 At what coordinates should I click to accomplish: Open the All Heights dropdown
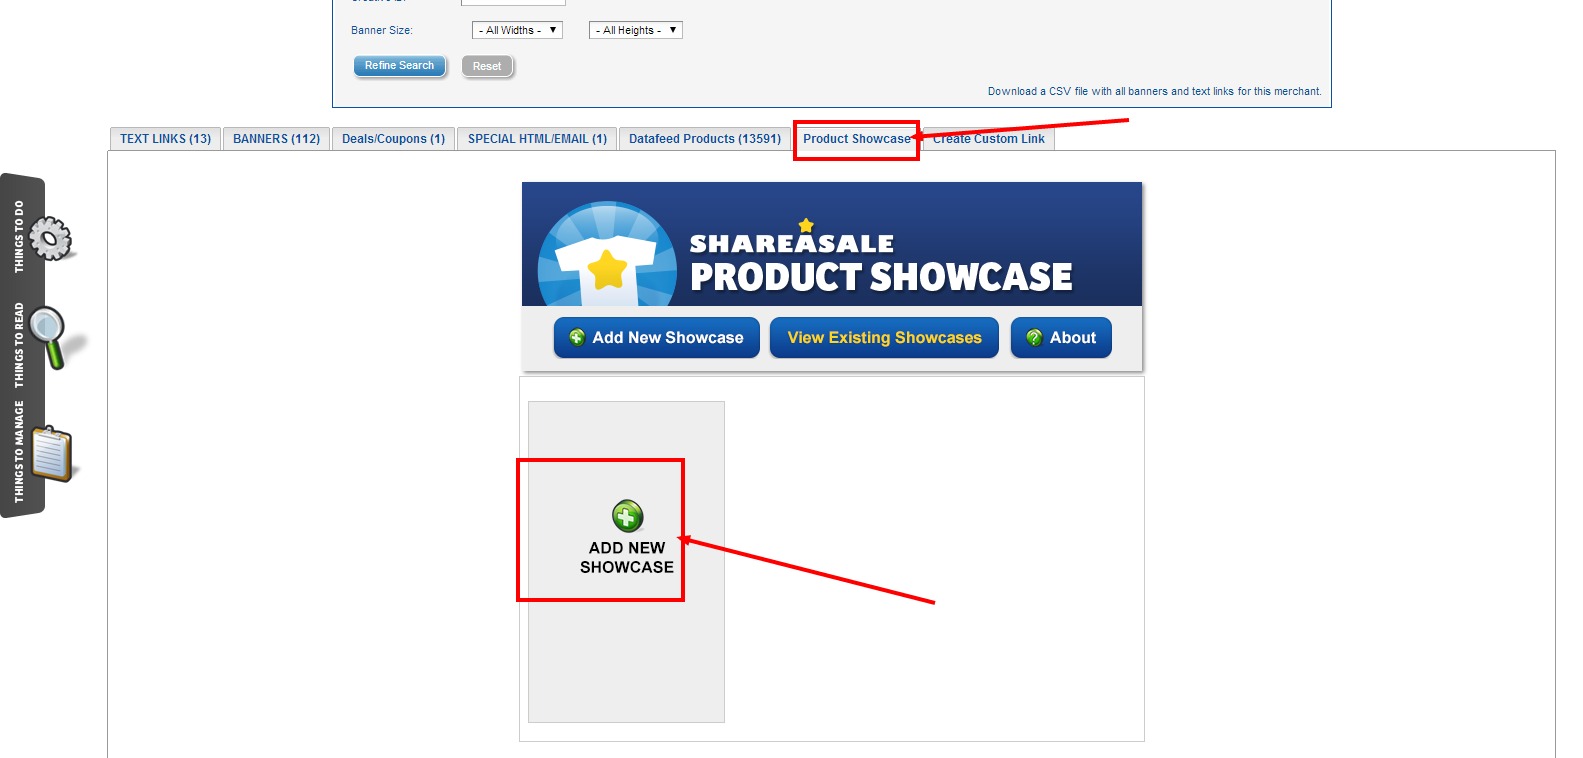coord(636,30)
